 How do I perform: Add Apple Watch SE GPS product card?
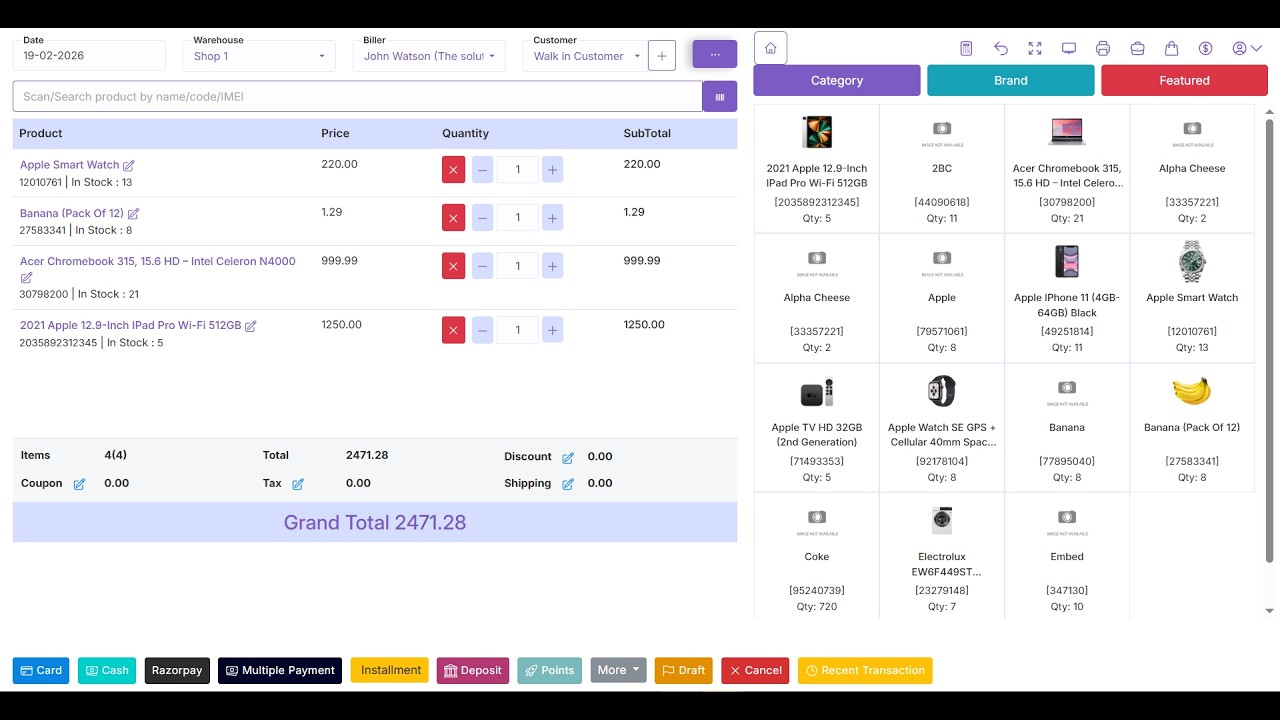tap(942, 428)
